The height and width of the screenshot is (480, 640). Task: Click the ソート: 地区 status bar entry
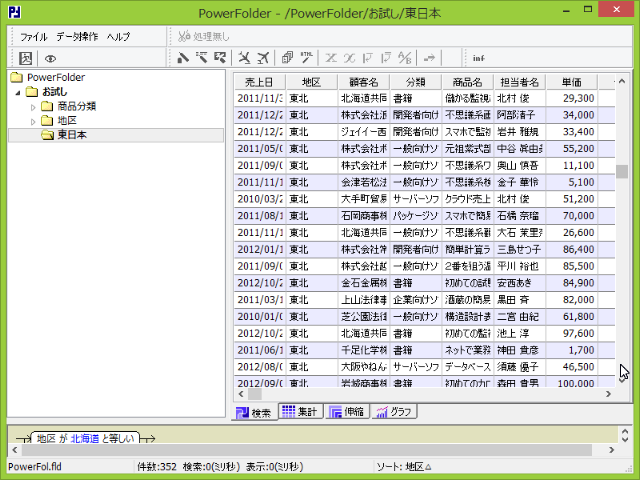pyautogui.click(x=404, y=467)
